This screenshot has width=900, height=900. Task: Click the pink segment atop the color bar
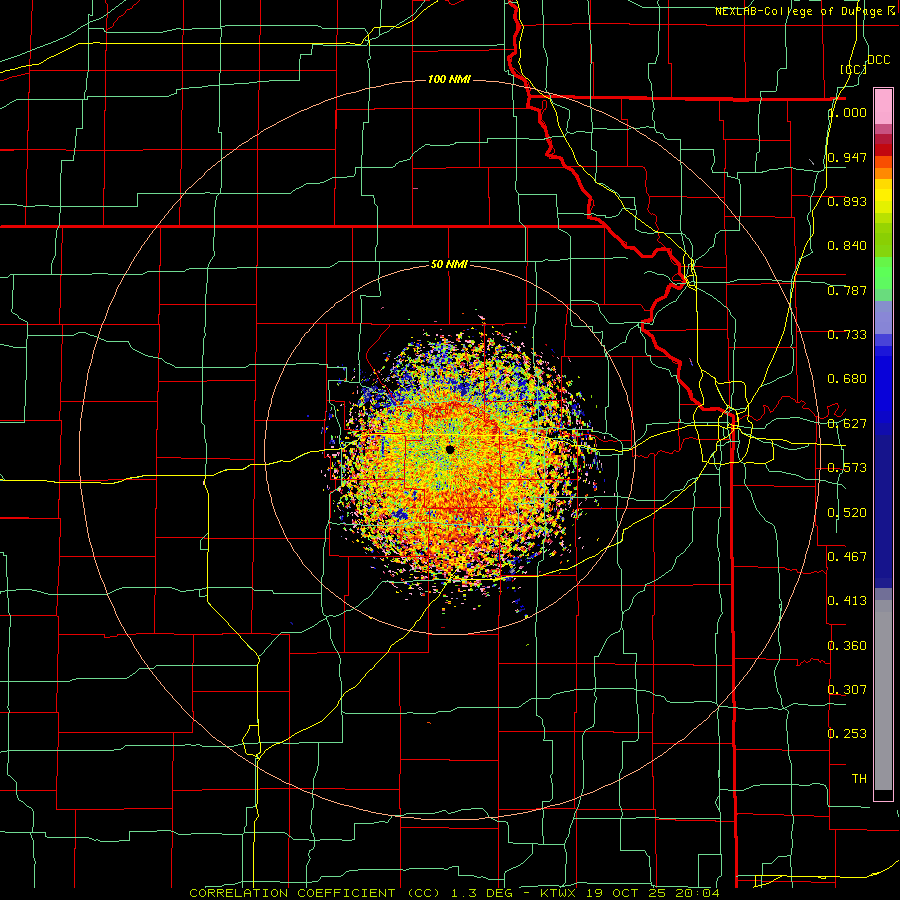[x=883, y=106]
